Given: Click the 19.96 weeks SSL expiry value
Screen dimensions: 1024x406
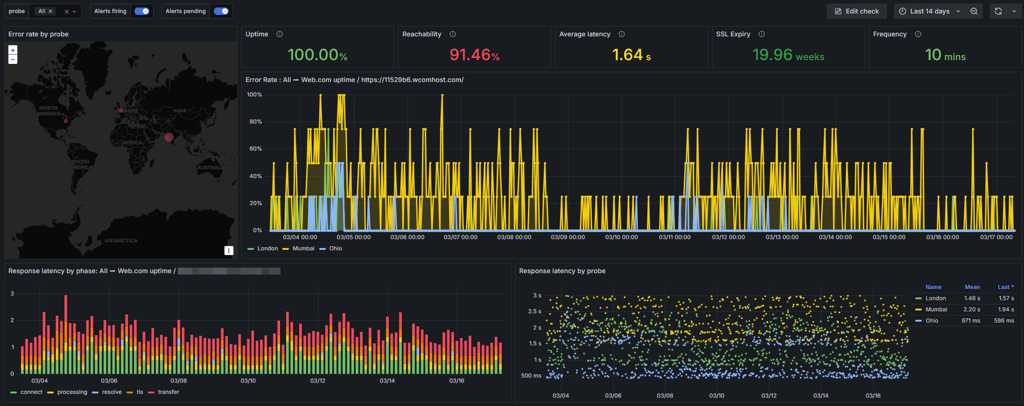Looking at the screenshot, I should click(788, 55).
